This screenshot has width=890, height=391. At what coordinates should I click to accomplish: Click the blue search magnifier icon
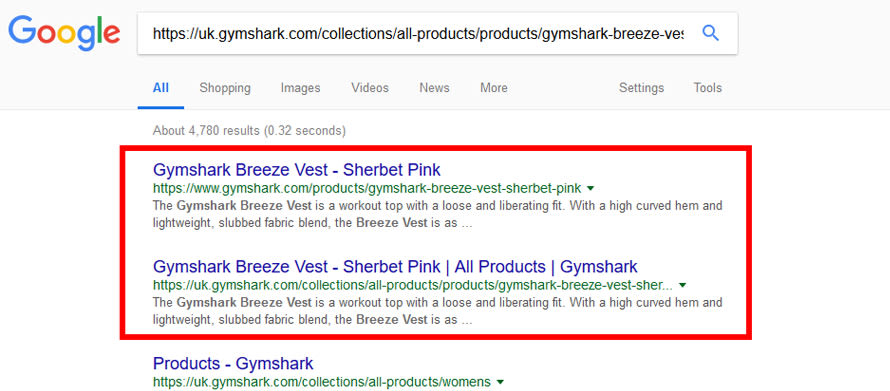tap(710, 33)
